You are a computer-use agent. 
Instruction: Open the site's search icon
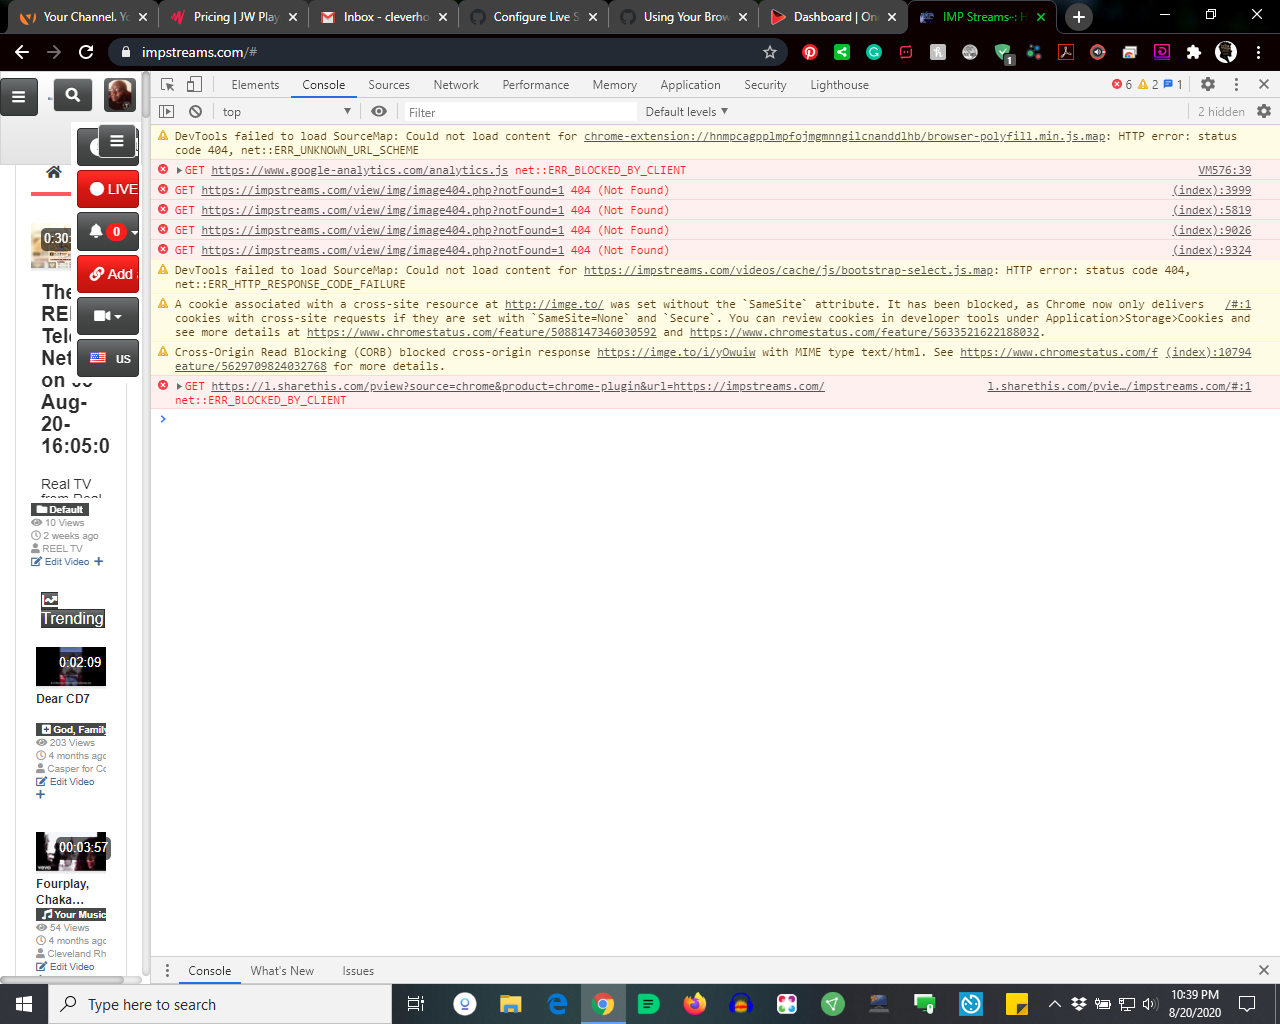[72, 95]
